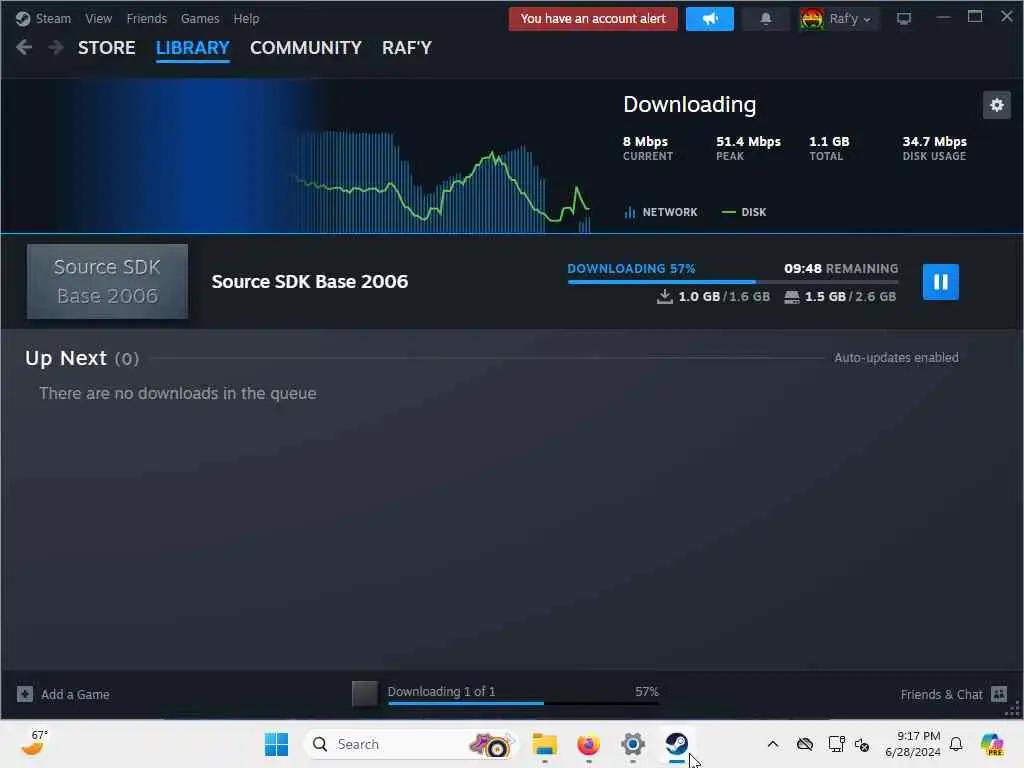
Task: Click the download progress bar at 57%
Action: point(733,281)
